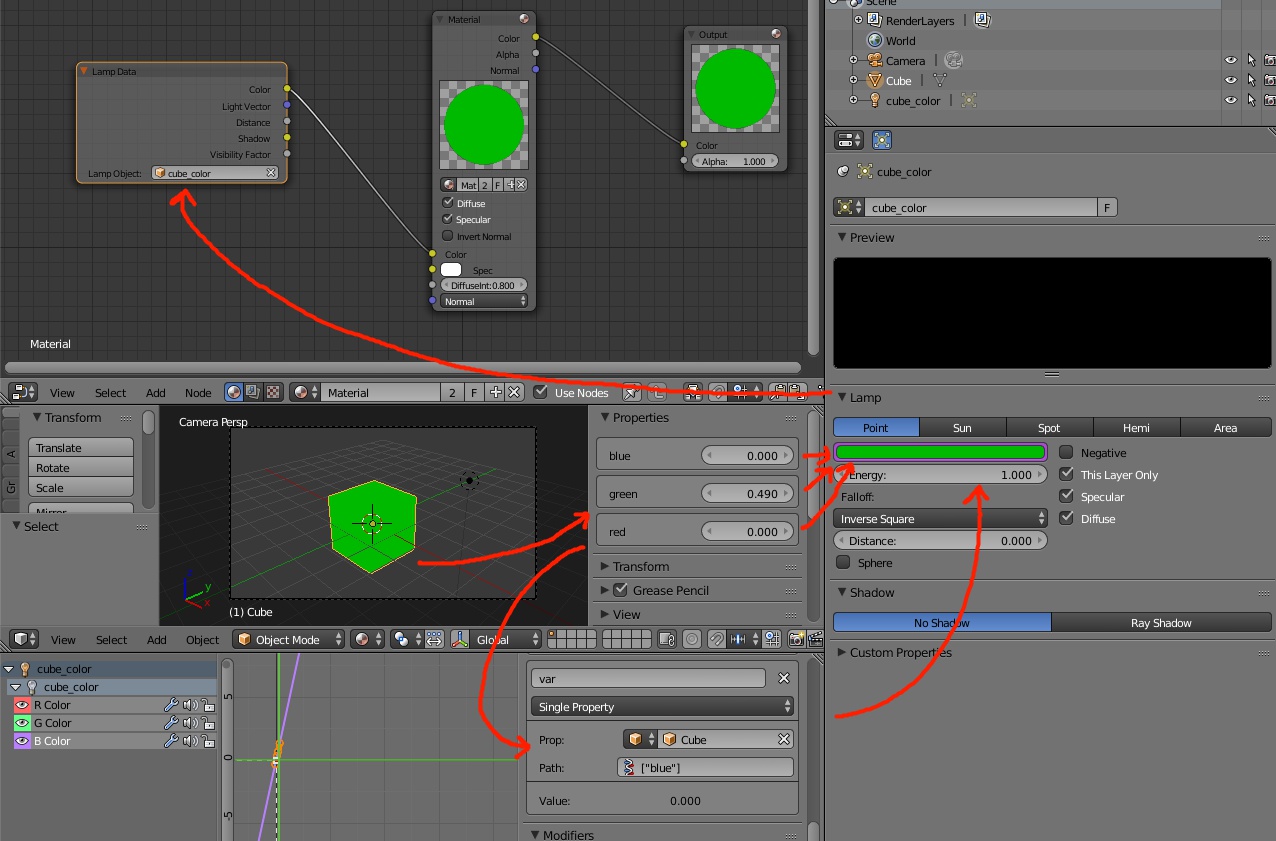Uncheck This Layer Only
The height and width of the screenshot is (841, 1276).
tap(1066, 475)
